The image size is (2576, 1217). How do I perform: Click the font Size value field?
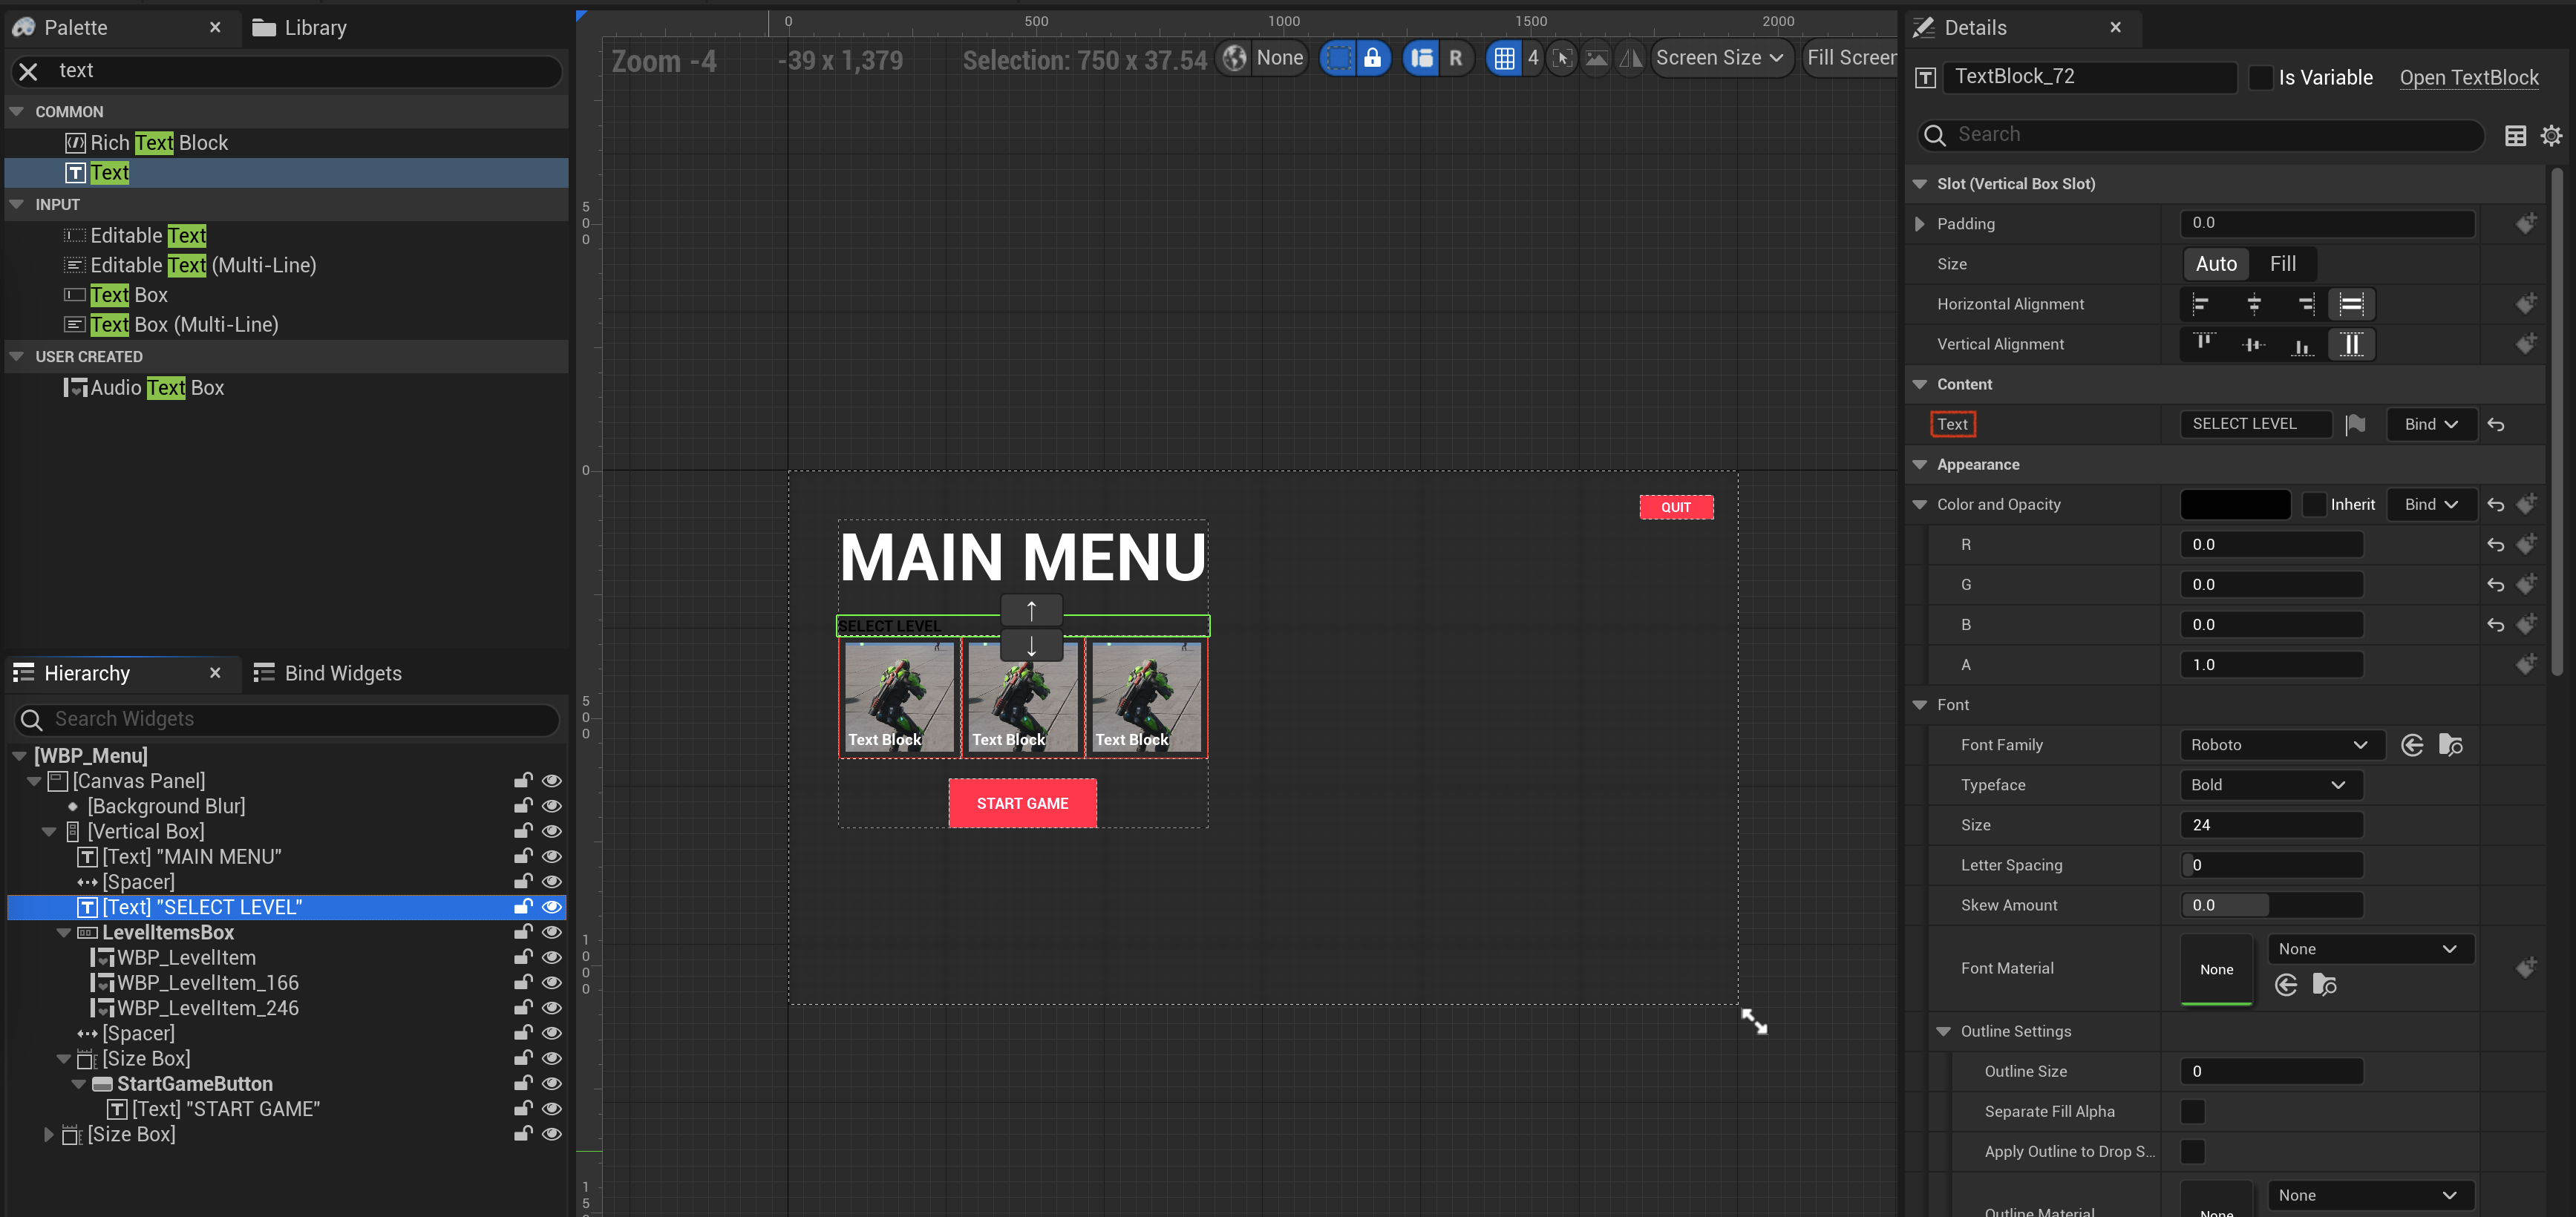2271,825
